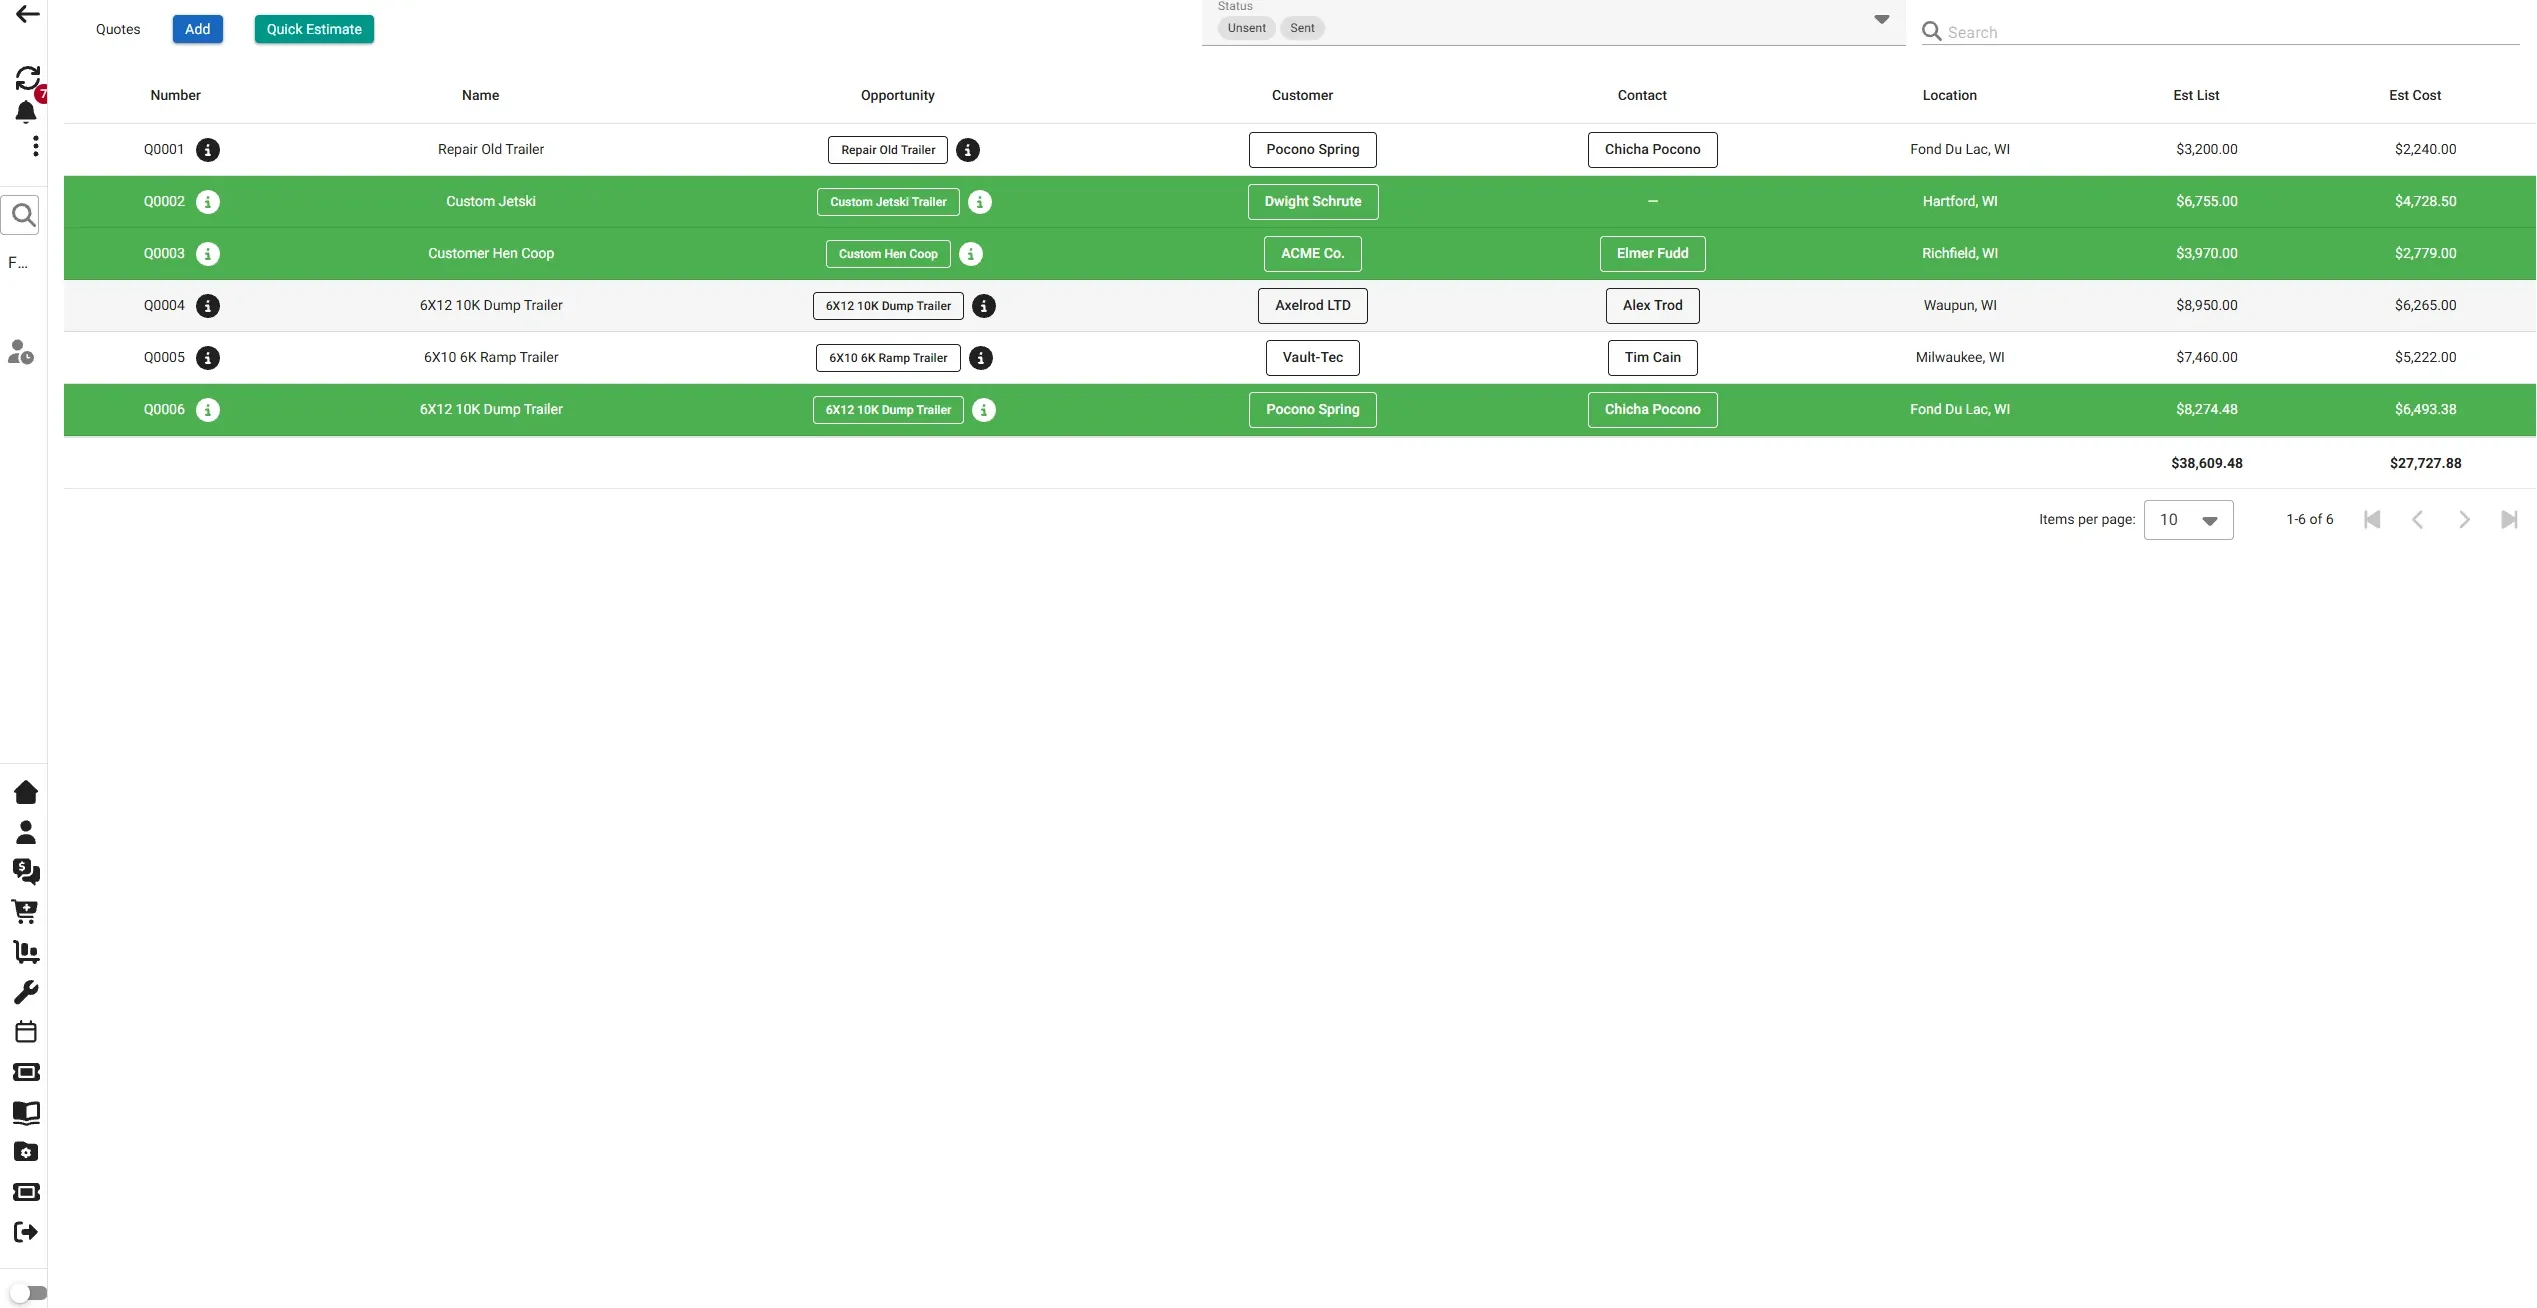
Task: Open info for quote Q0006
Action: tap(208, 410)
